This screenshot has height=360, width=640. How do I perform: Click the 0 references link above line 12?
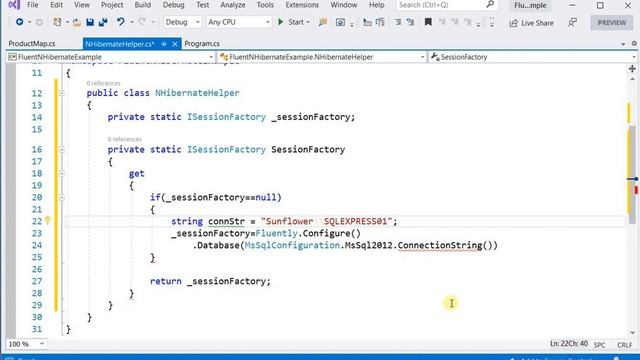point(103,83)
